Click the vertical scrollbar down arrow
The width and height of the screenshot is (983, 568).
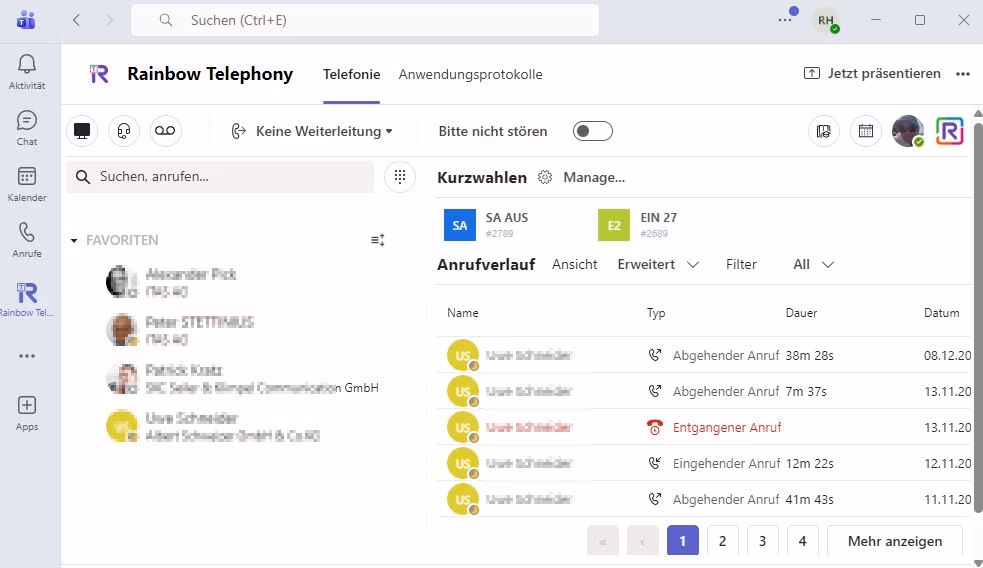tap(977, 562)
